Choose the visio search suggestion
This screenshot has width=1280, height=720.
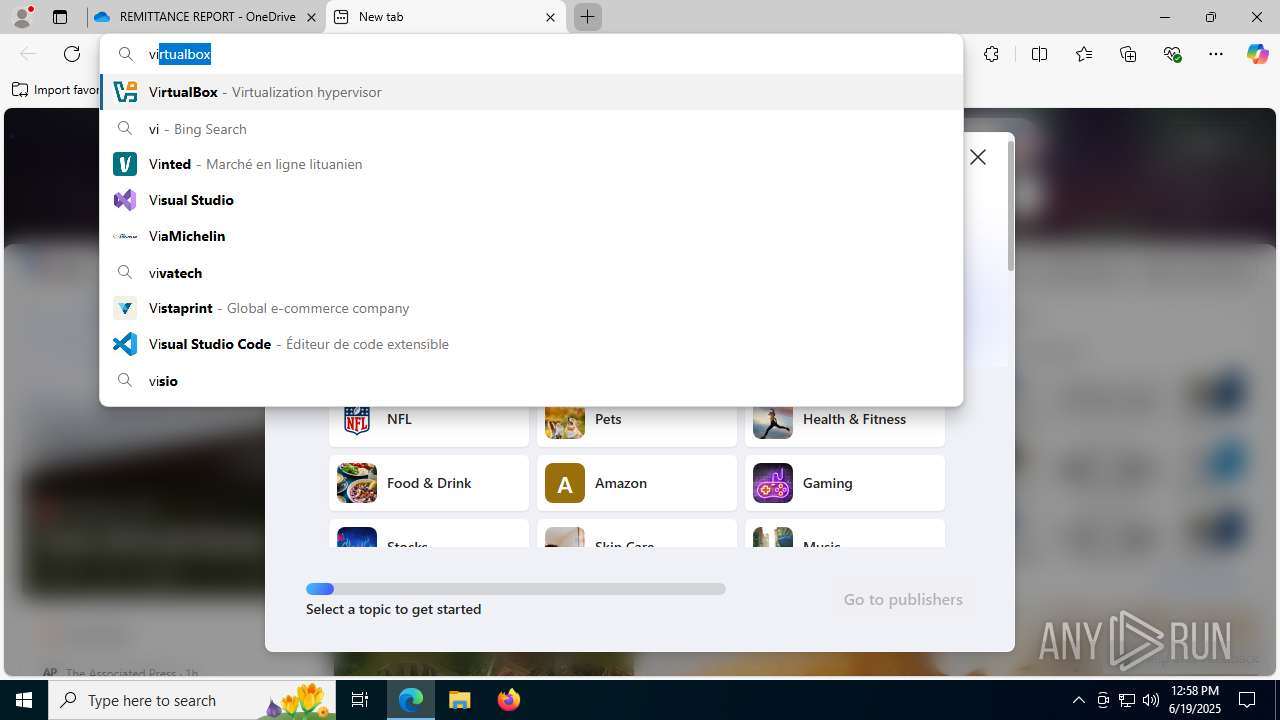pyautogui.click(x=532, y=381)
